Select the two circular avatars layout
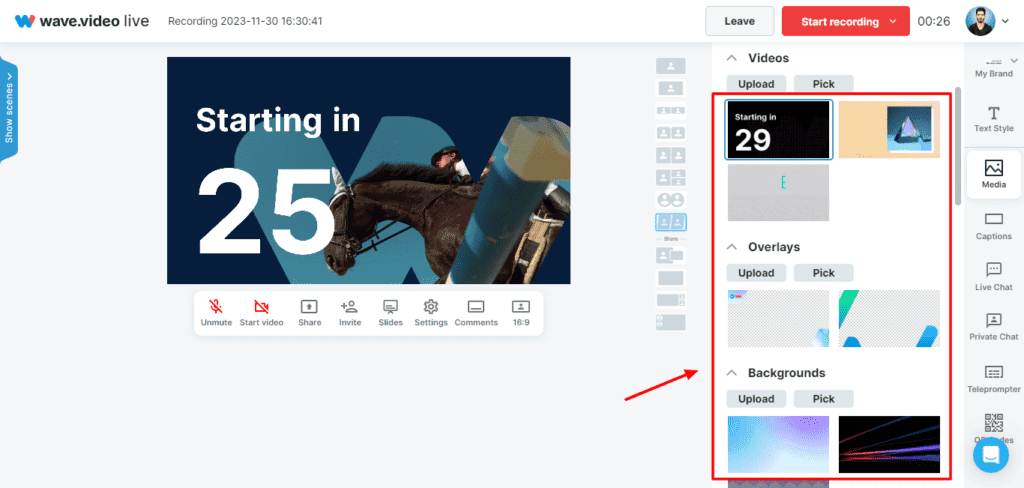The height and width of the screenshot is (488, 1024). 671,200
